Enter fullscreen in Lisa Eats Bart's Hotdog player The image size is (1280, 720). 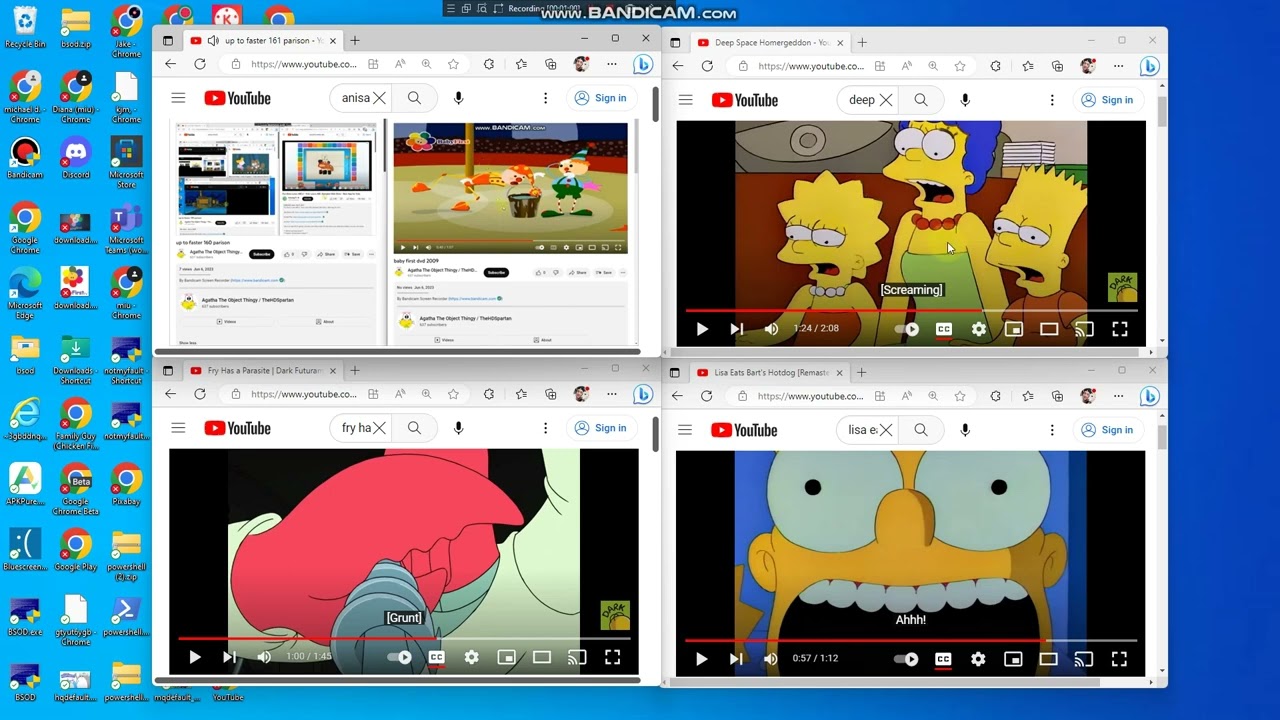pyautogui.click(x=1119, y=659)
